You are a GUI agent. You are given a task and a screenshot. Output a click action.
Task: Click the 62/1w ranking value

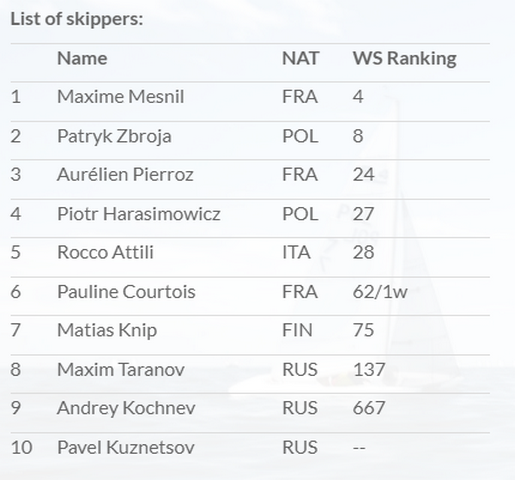380,292
